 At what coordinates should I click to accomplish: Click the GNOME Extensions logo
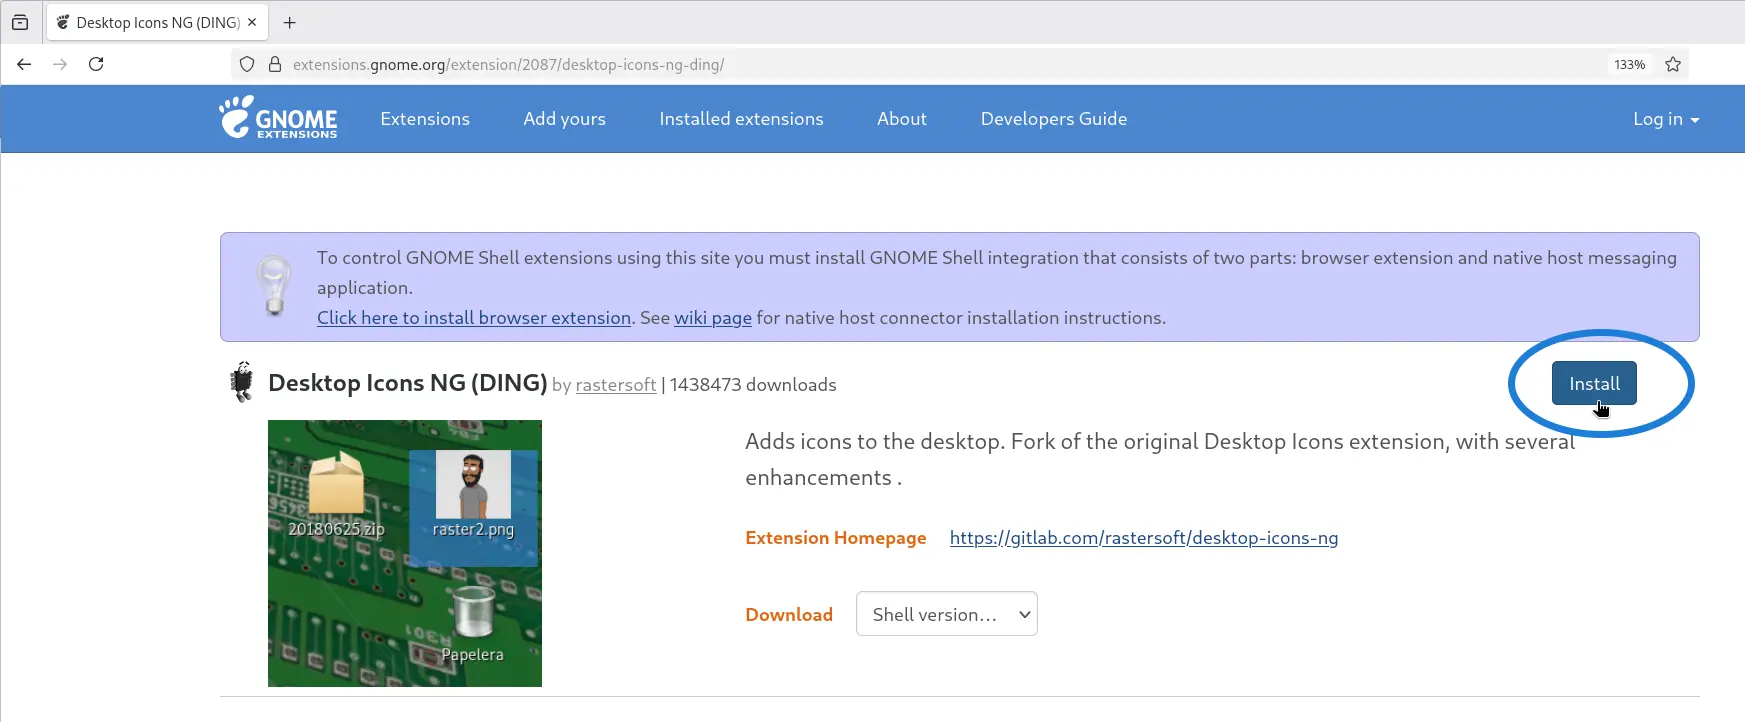click(x=278, y=118)
